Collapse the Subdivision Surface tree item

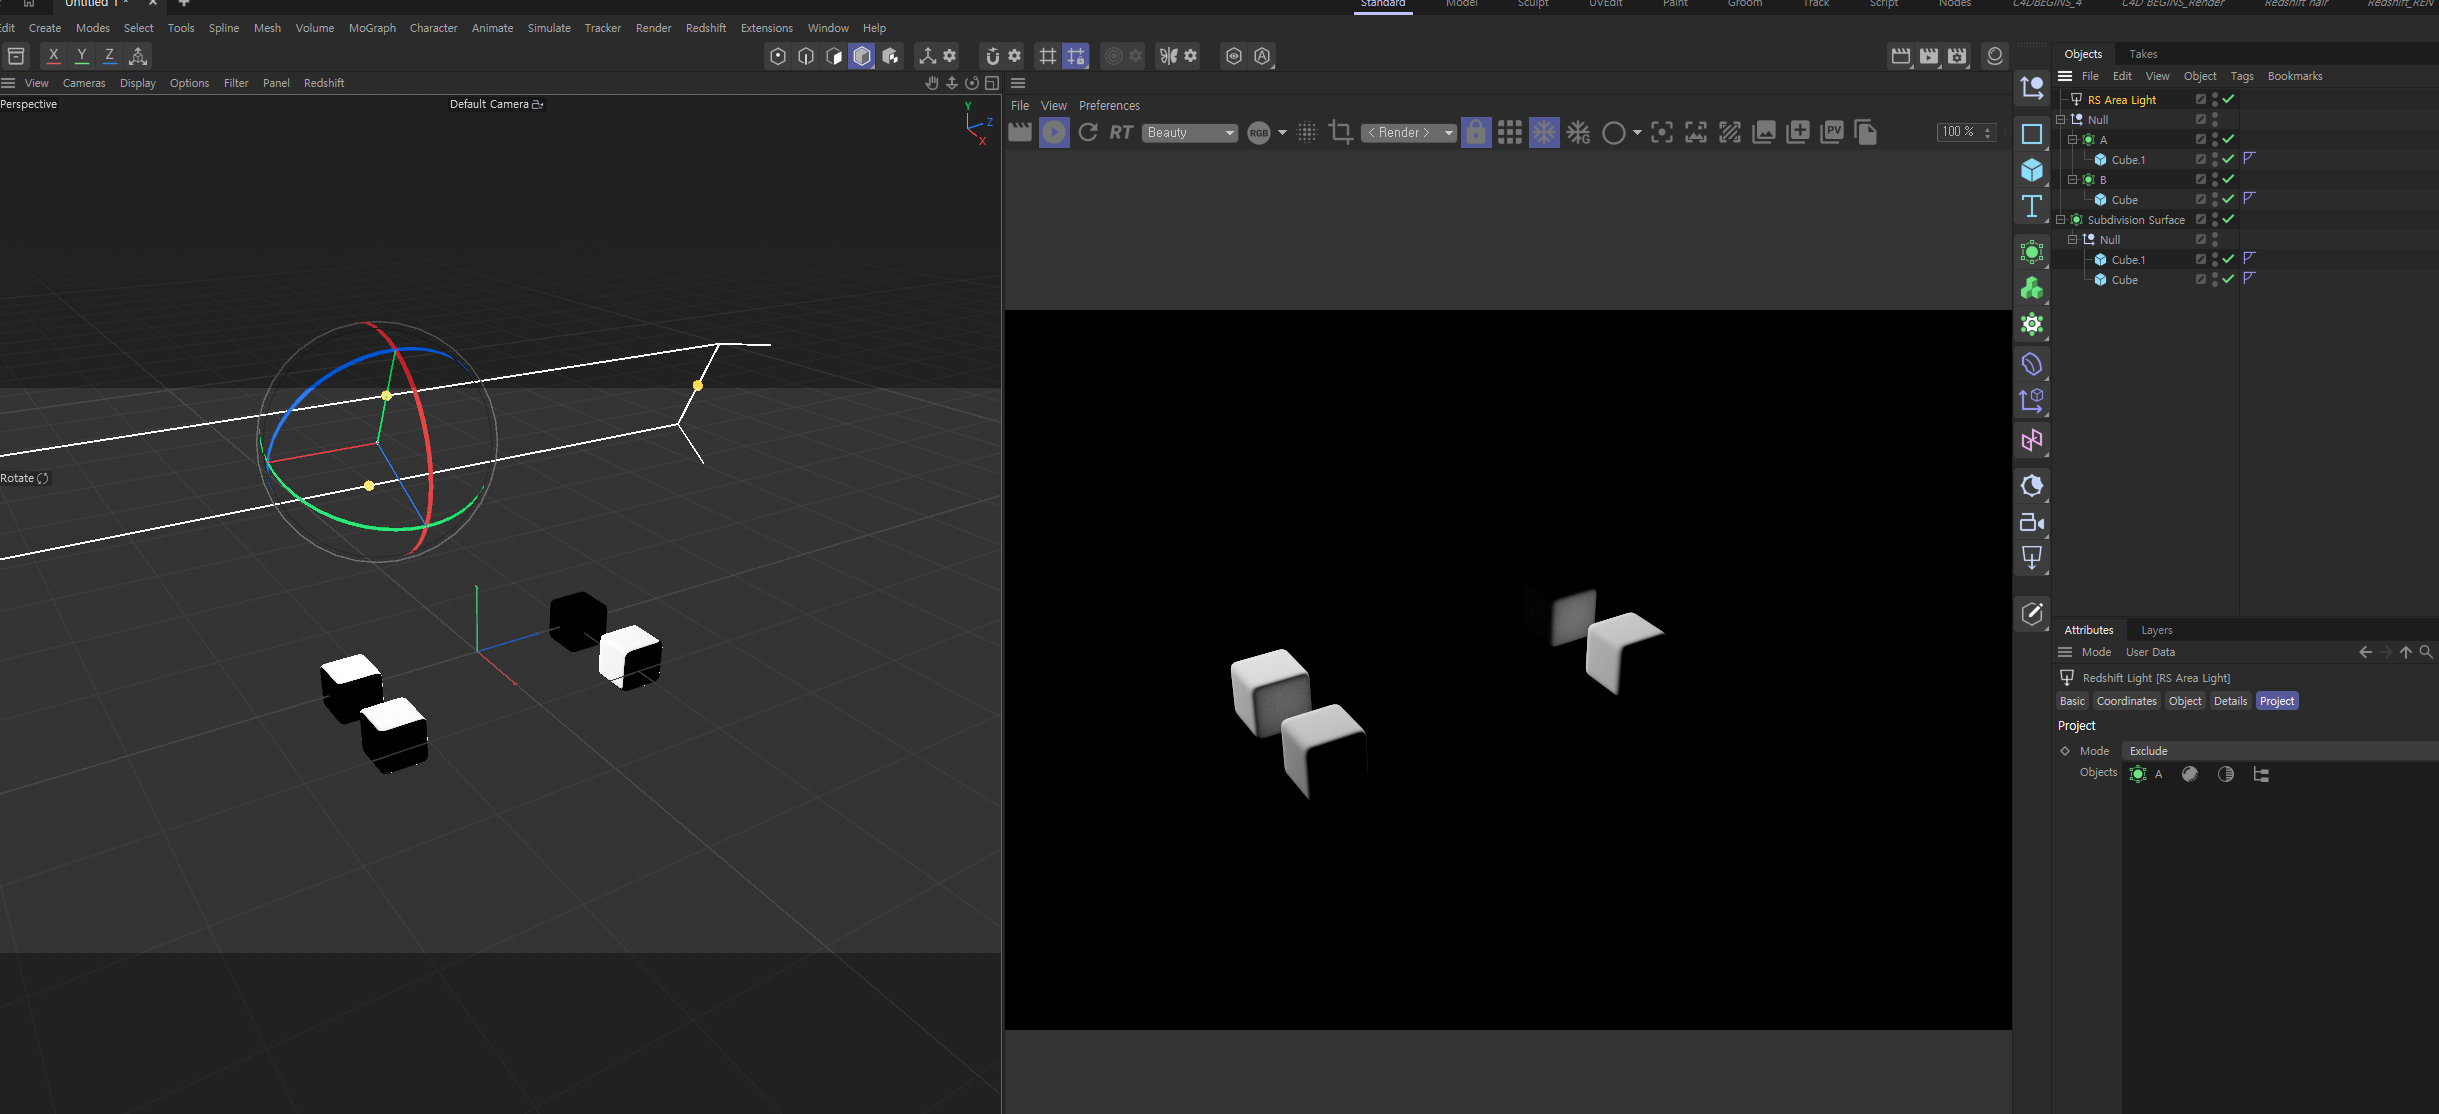coord(2061,219)
